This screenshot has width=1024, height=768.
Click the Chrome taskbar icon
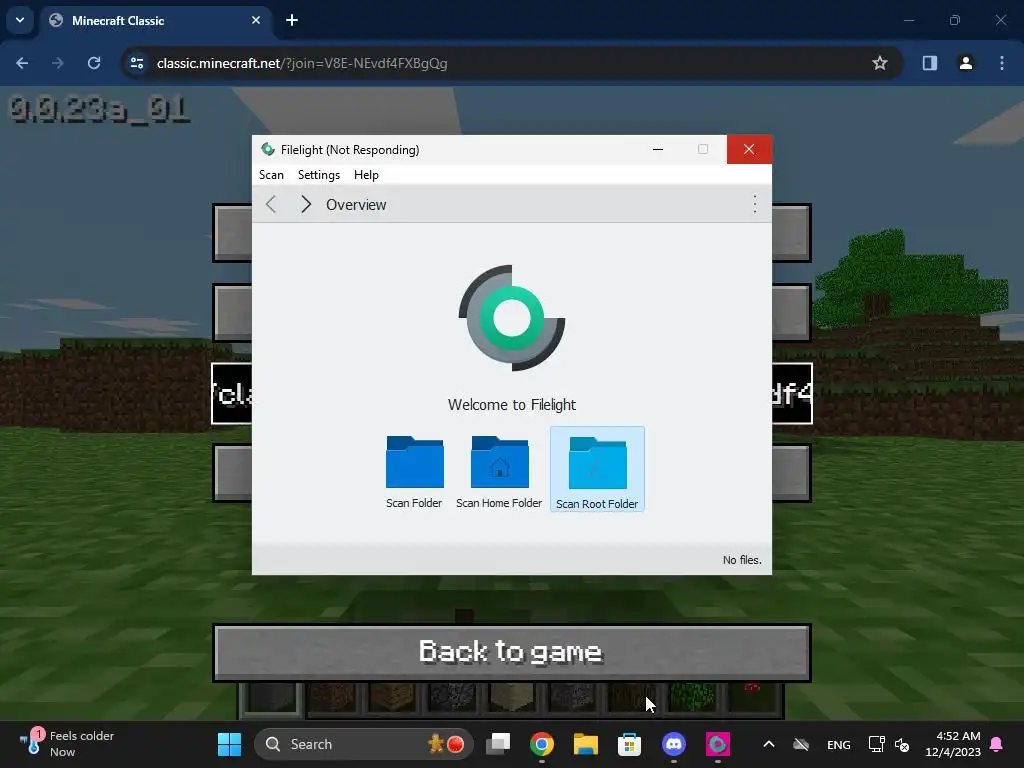[542, 744]
